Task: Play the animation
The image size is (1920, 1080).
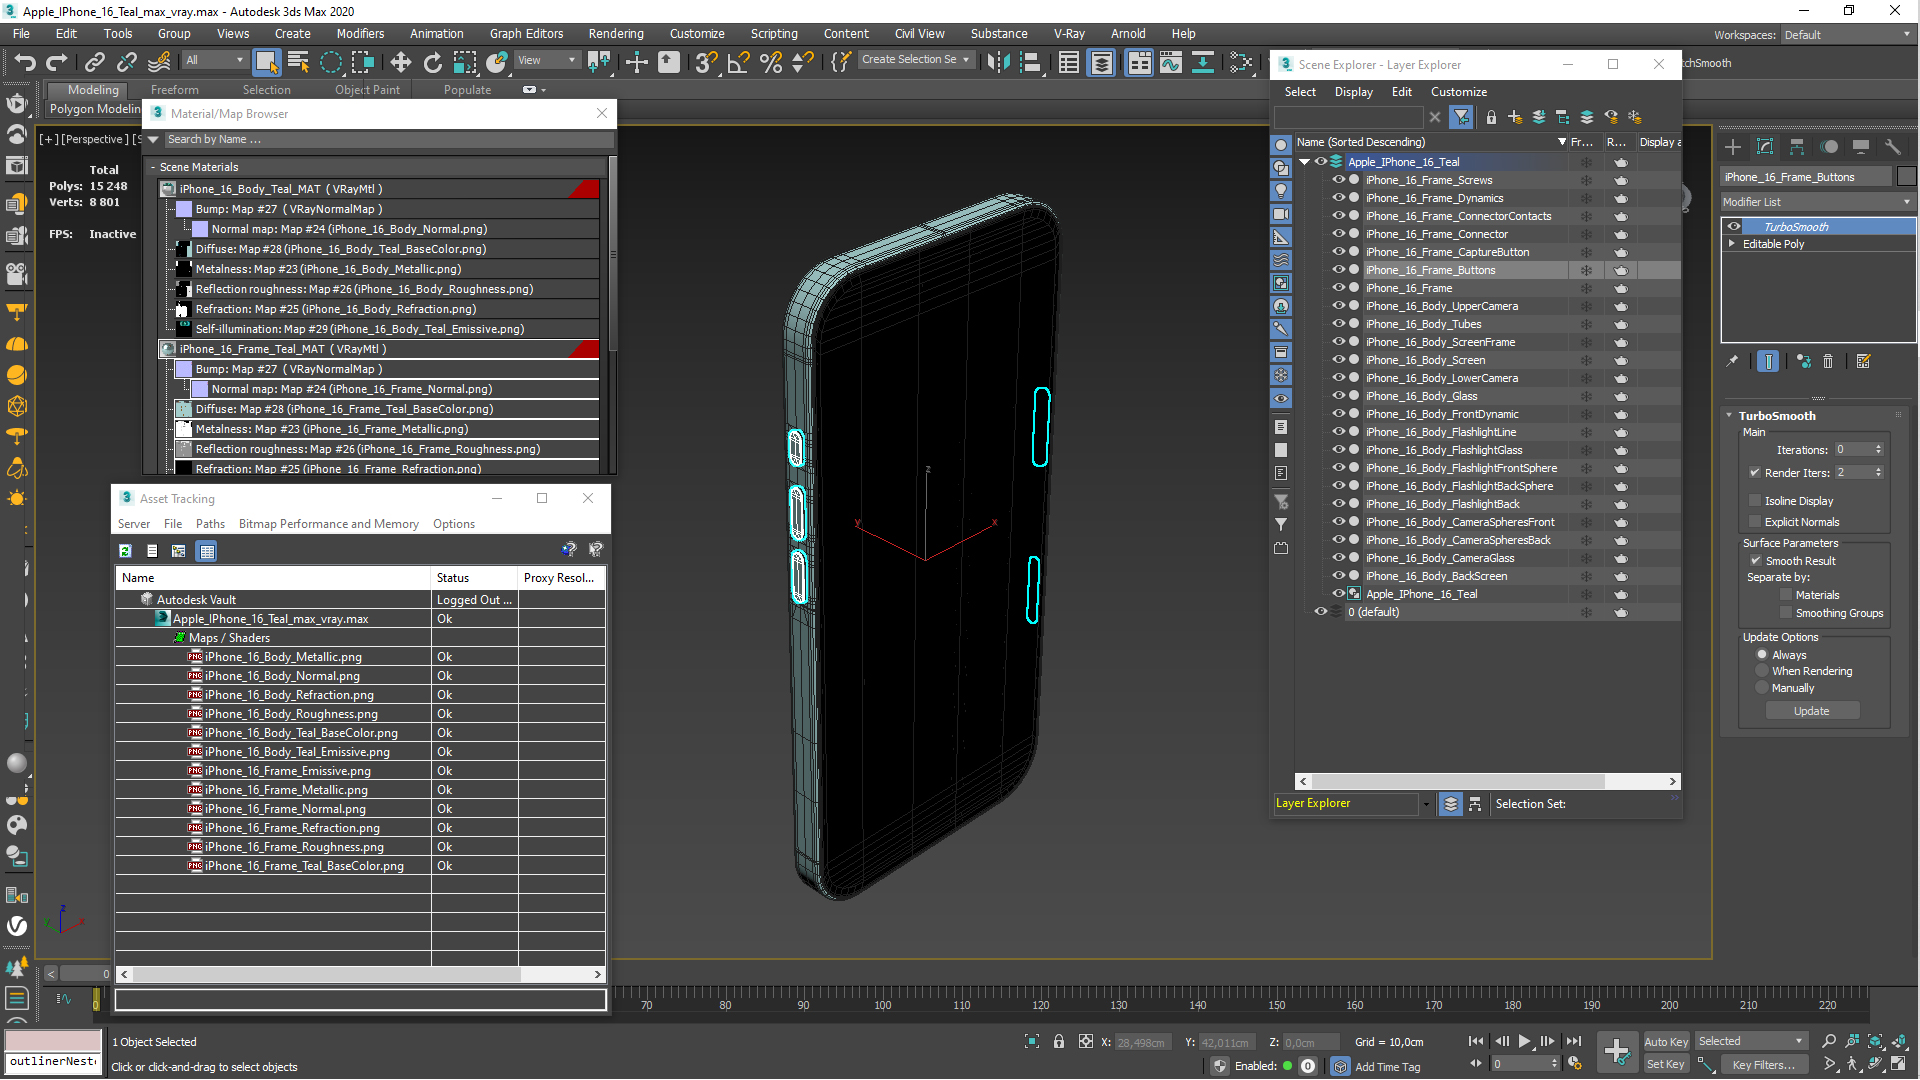Action: [x=1524, y=1041]
